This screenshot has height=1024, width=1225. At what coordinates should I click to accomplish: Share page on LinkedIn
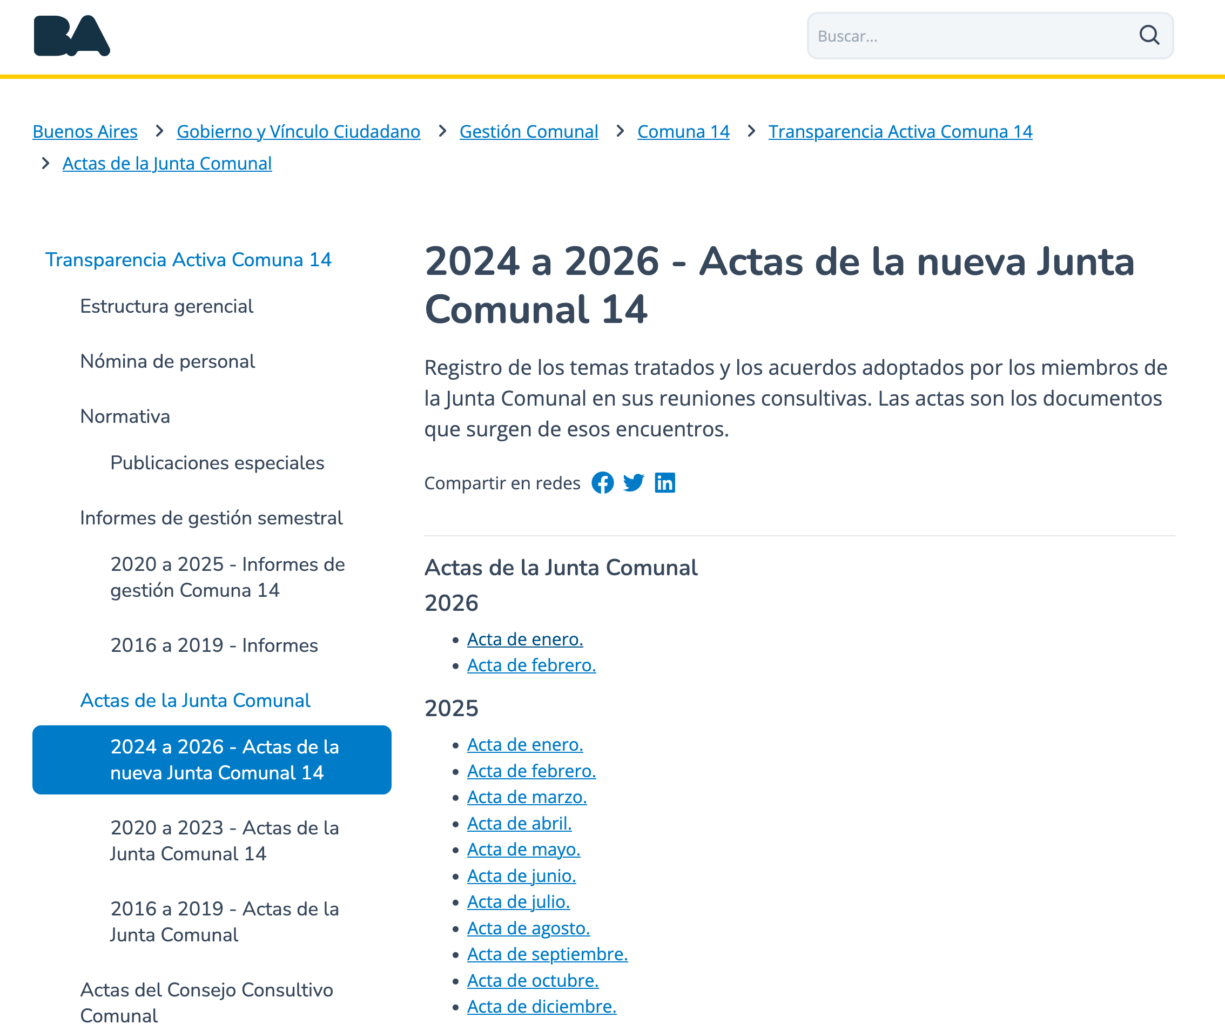(x=665, y=483)
